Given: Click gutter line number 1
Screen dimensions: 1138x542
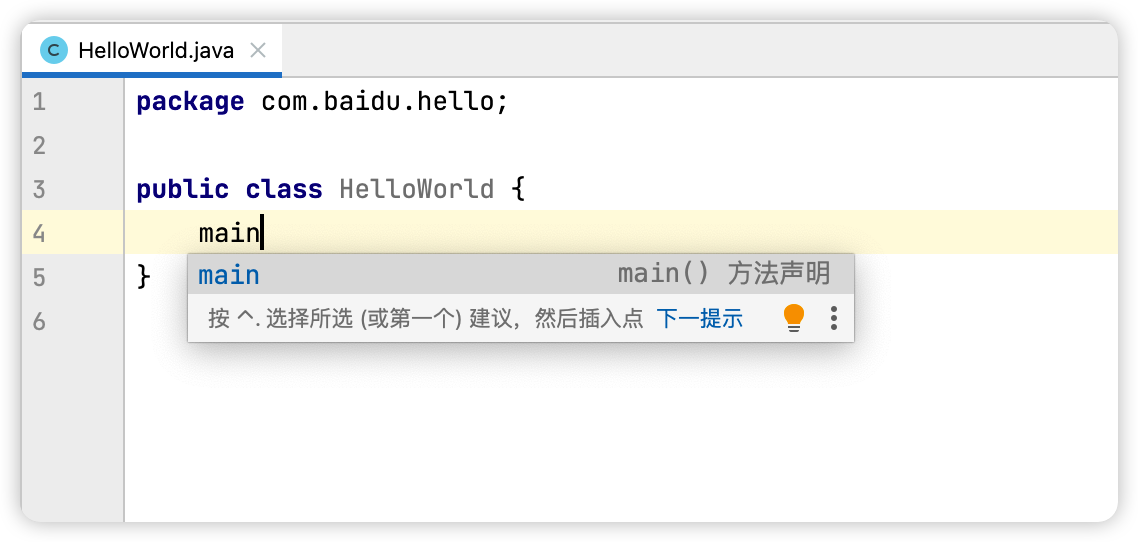Looking at the screenshot, I should pyautogui.click(x=39, y=102).
